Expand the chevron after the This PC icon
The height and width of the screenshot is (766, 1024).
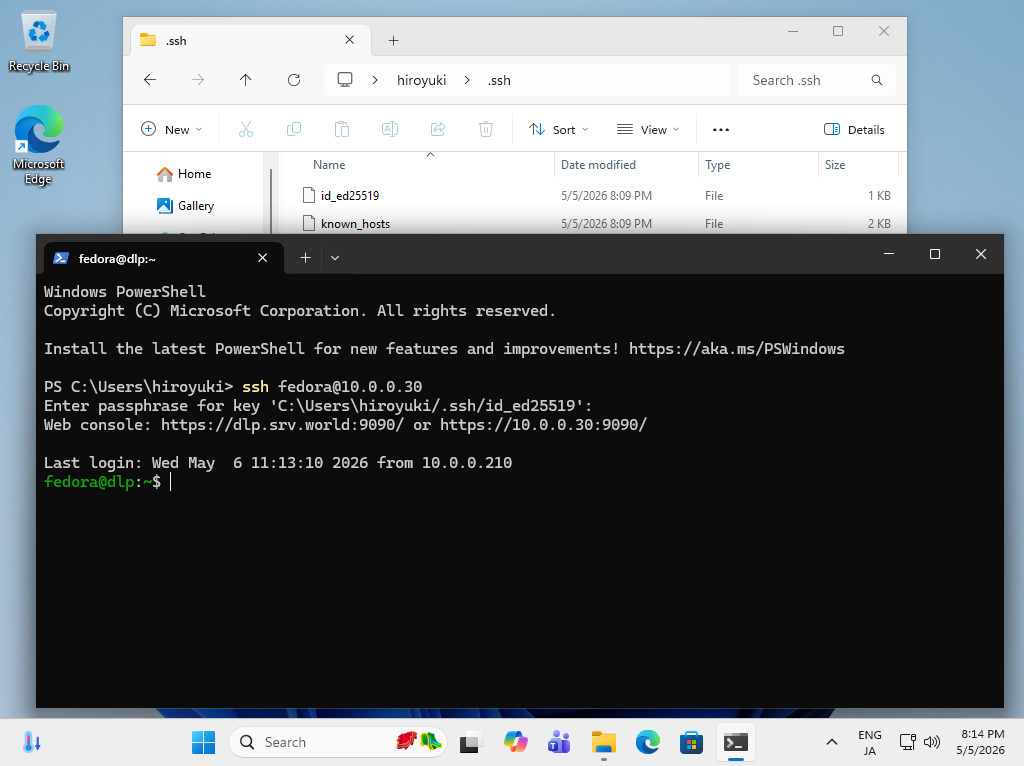375,80
